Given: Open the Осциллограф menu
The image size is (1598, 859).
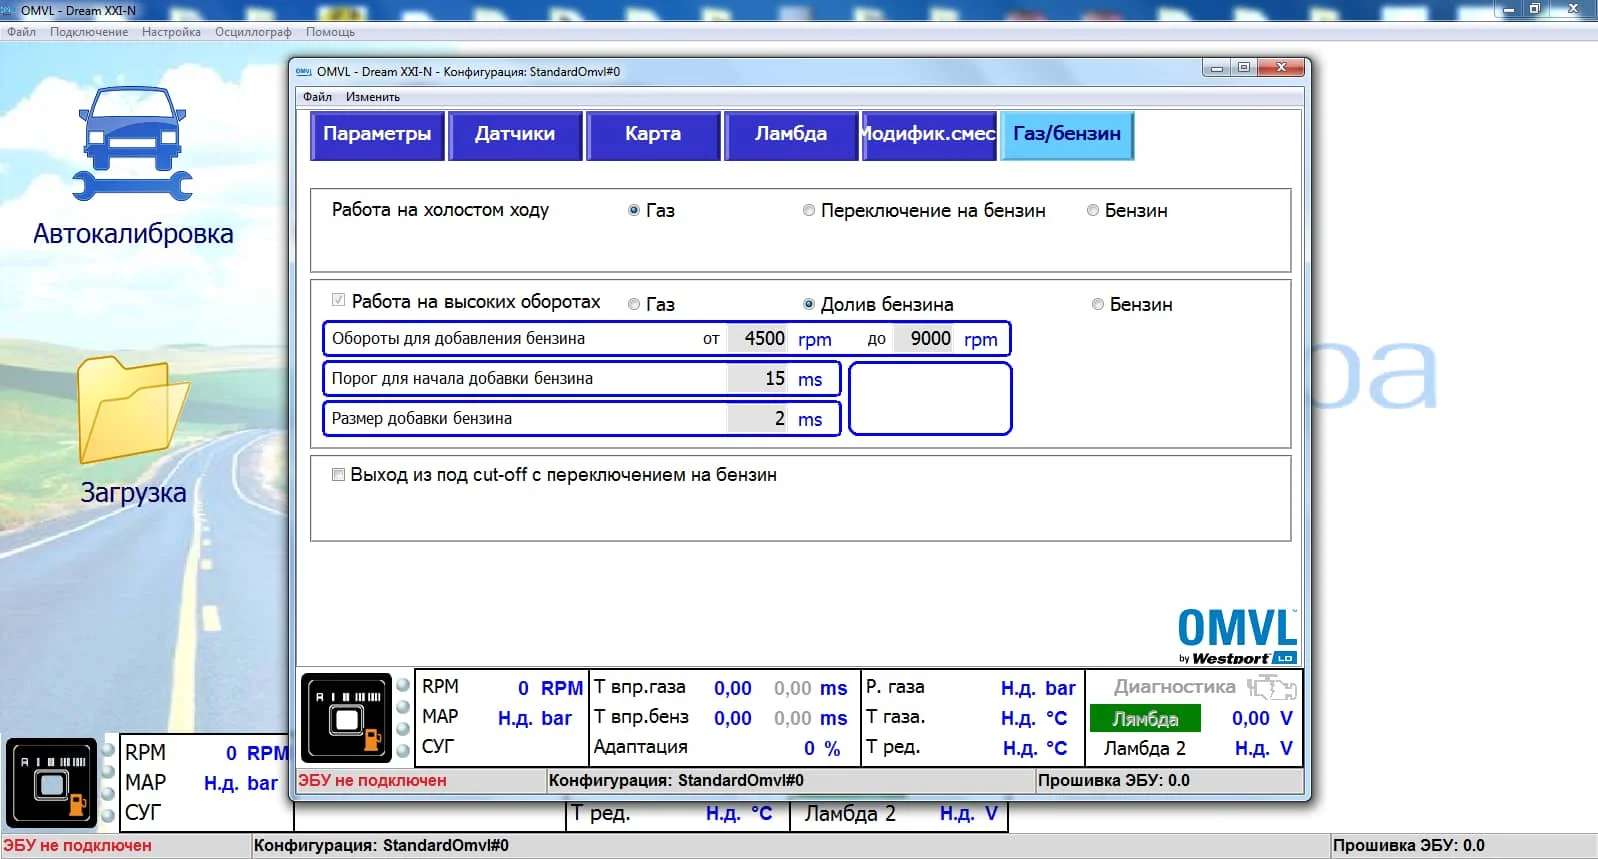Looking at the screenshot, I should coord(253,32).
